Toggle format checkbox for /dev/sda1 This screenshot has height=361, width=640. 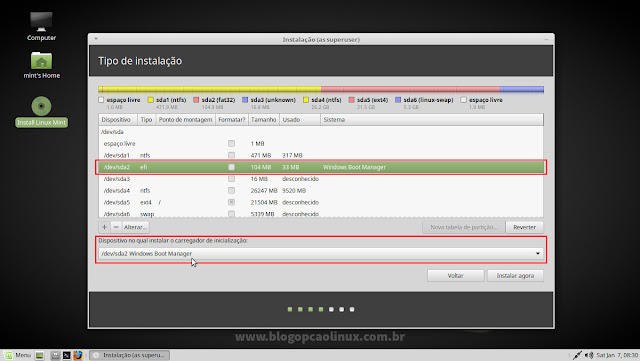[x=231, y=155]
